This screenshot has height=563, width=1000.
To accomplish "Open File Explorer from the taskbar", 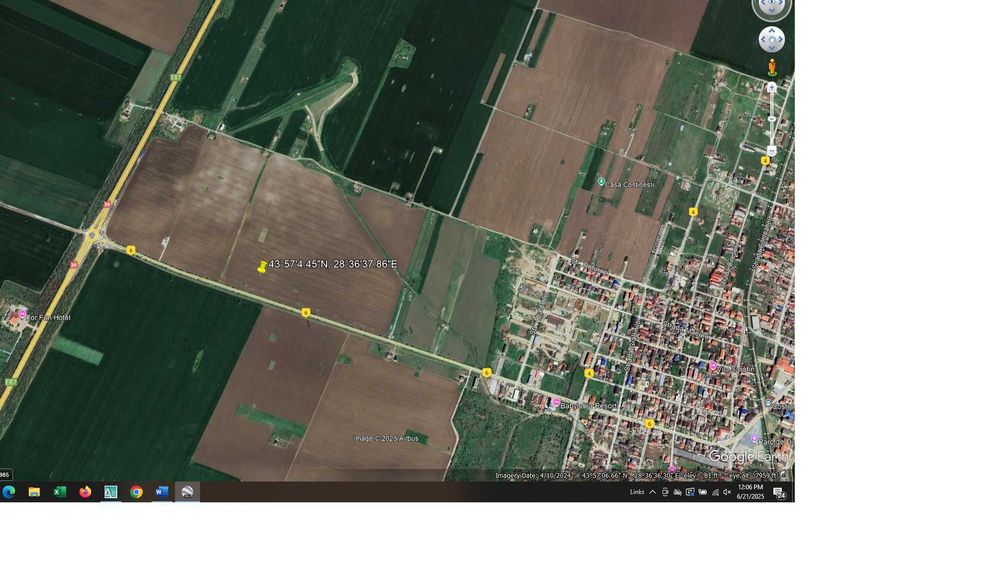I will click(34, 492).
